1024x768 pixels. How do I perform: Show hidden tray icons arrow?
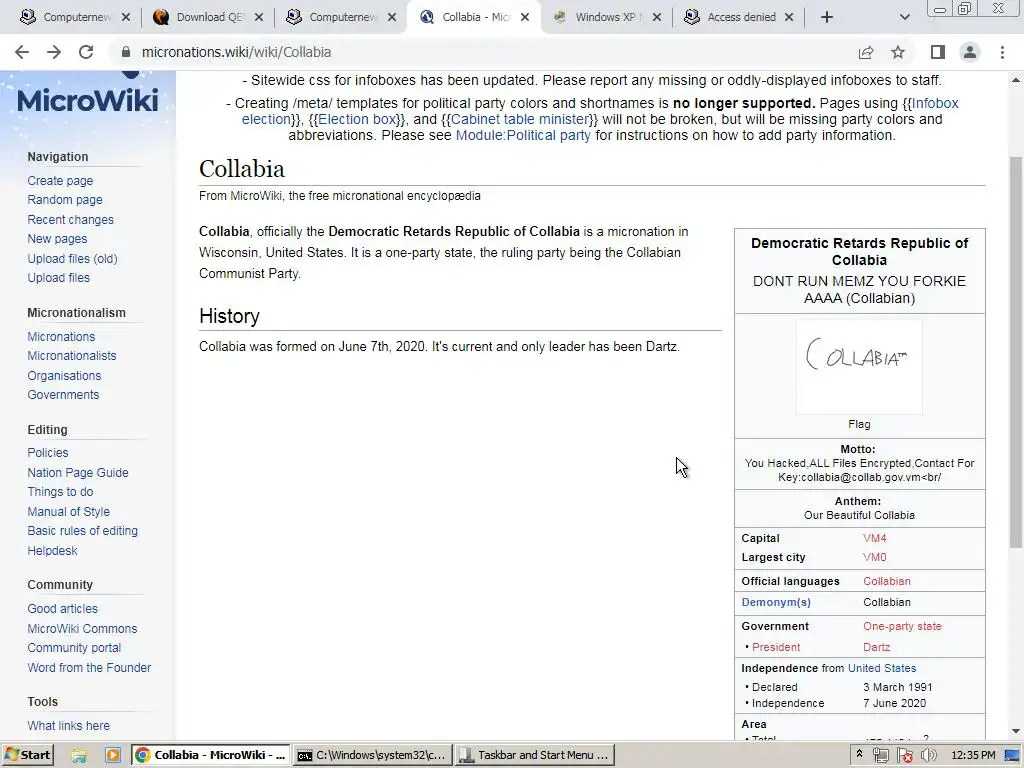click(x=859, y=754)
